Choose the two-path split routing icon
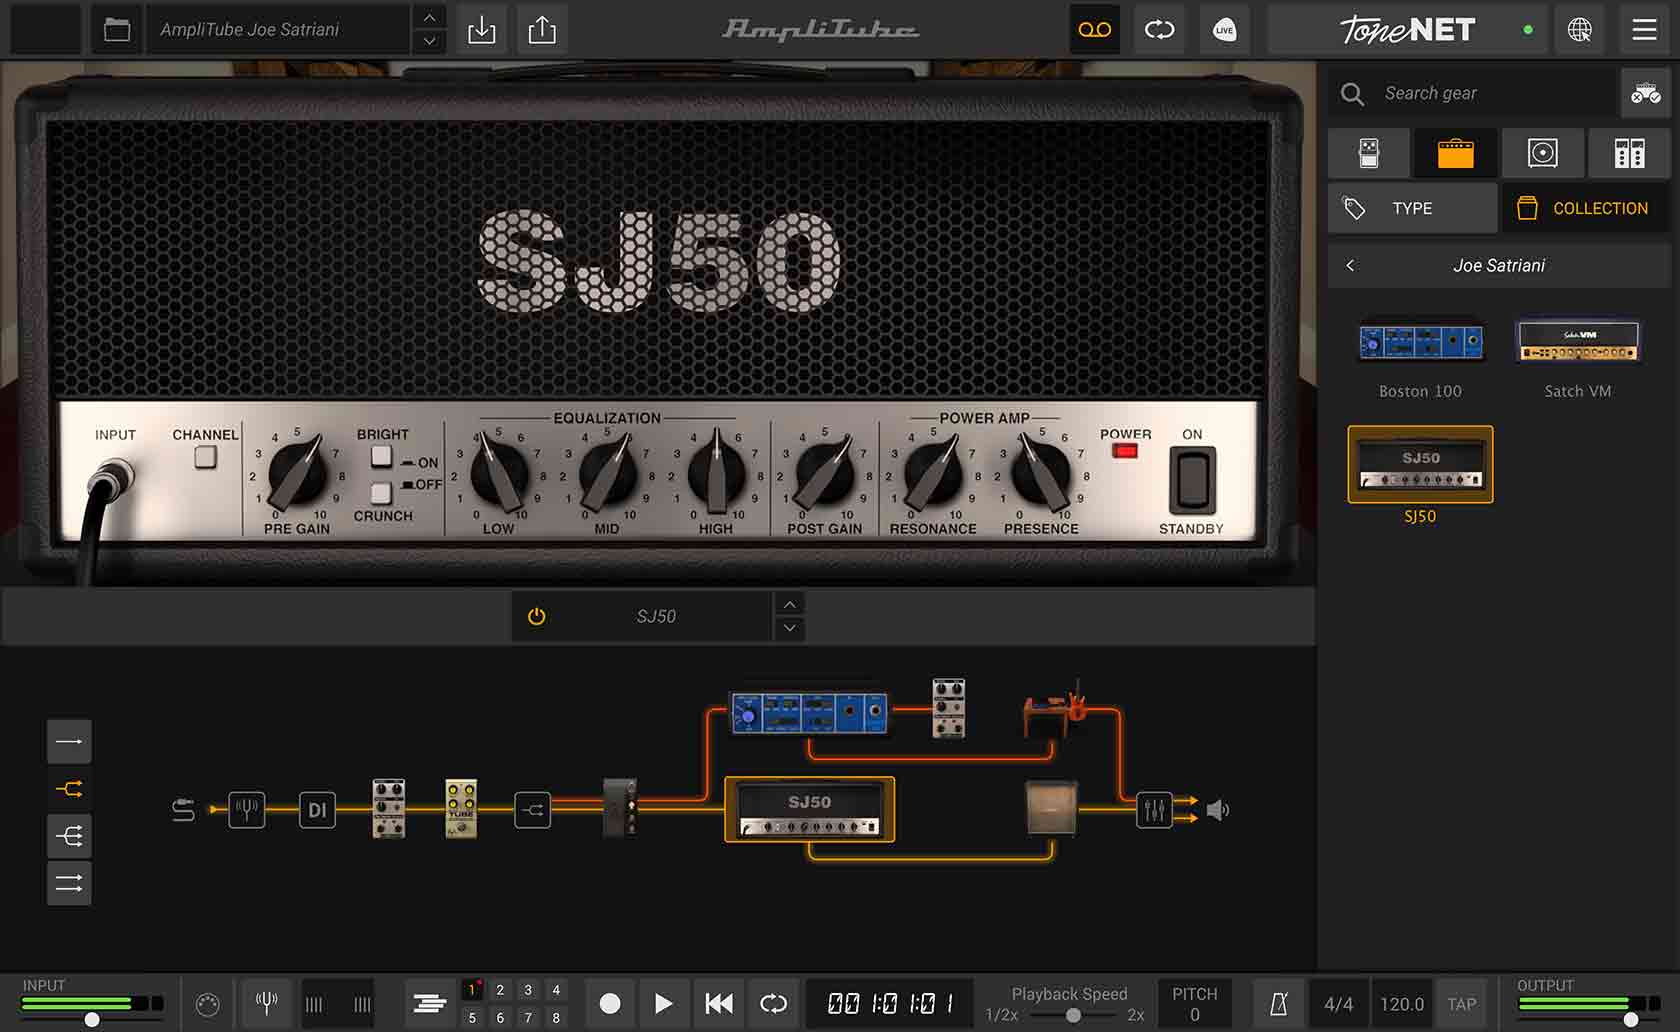This screenshot has width=1680, height=1032. pos(69,789)
